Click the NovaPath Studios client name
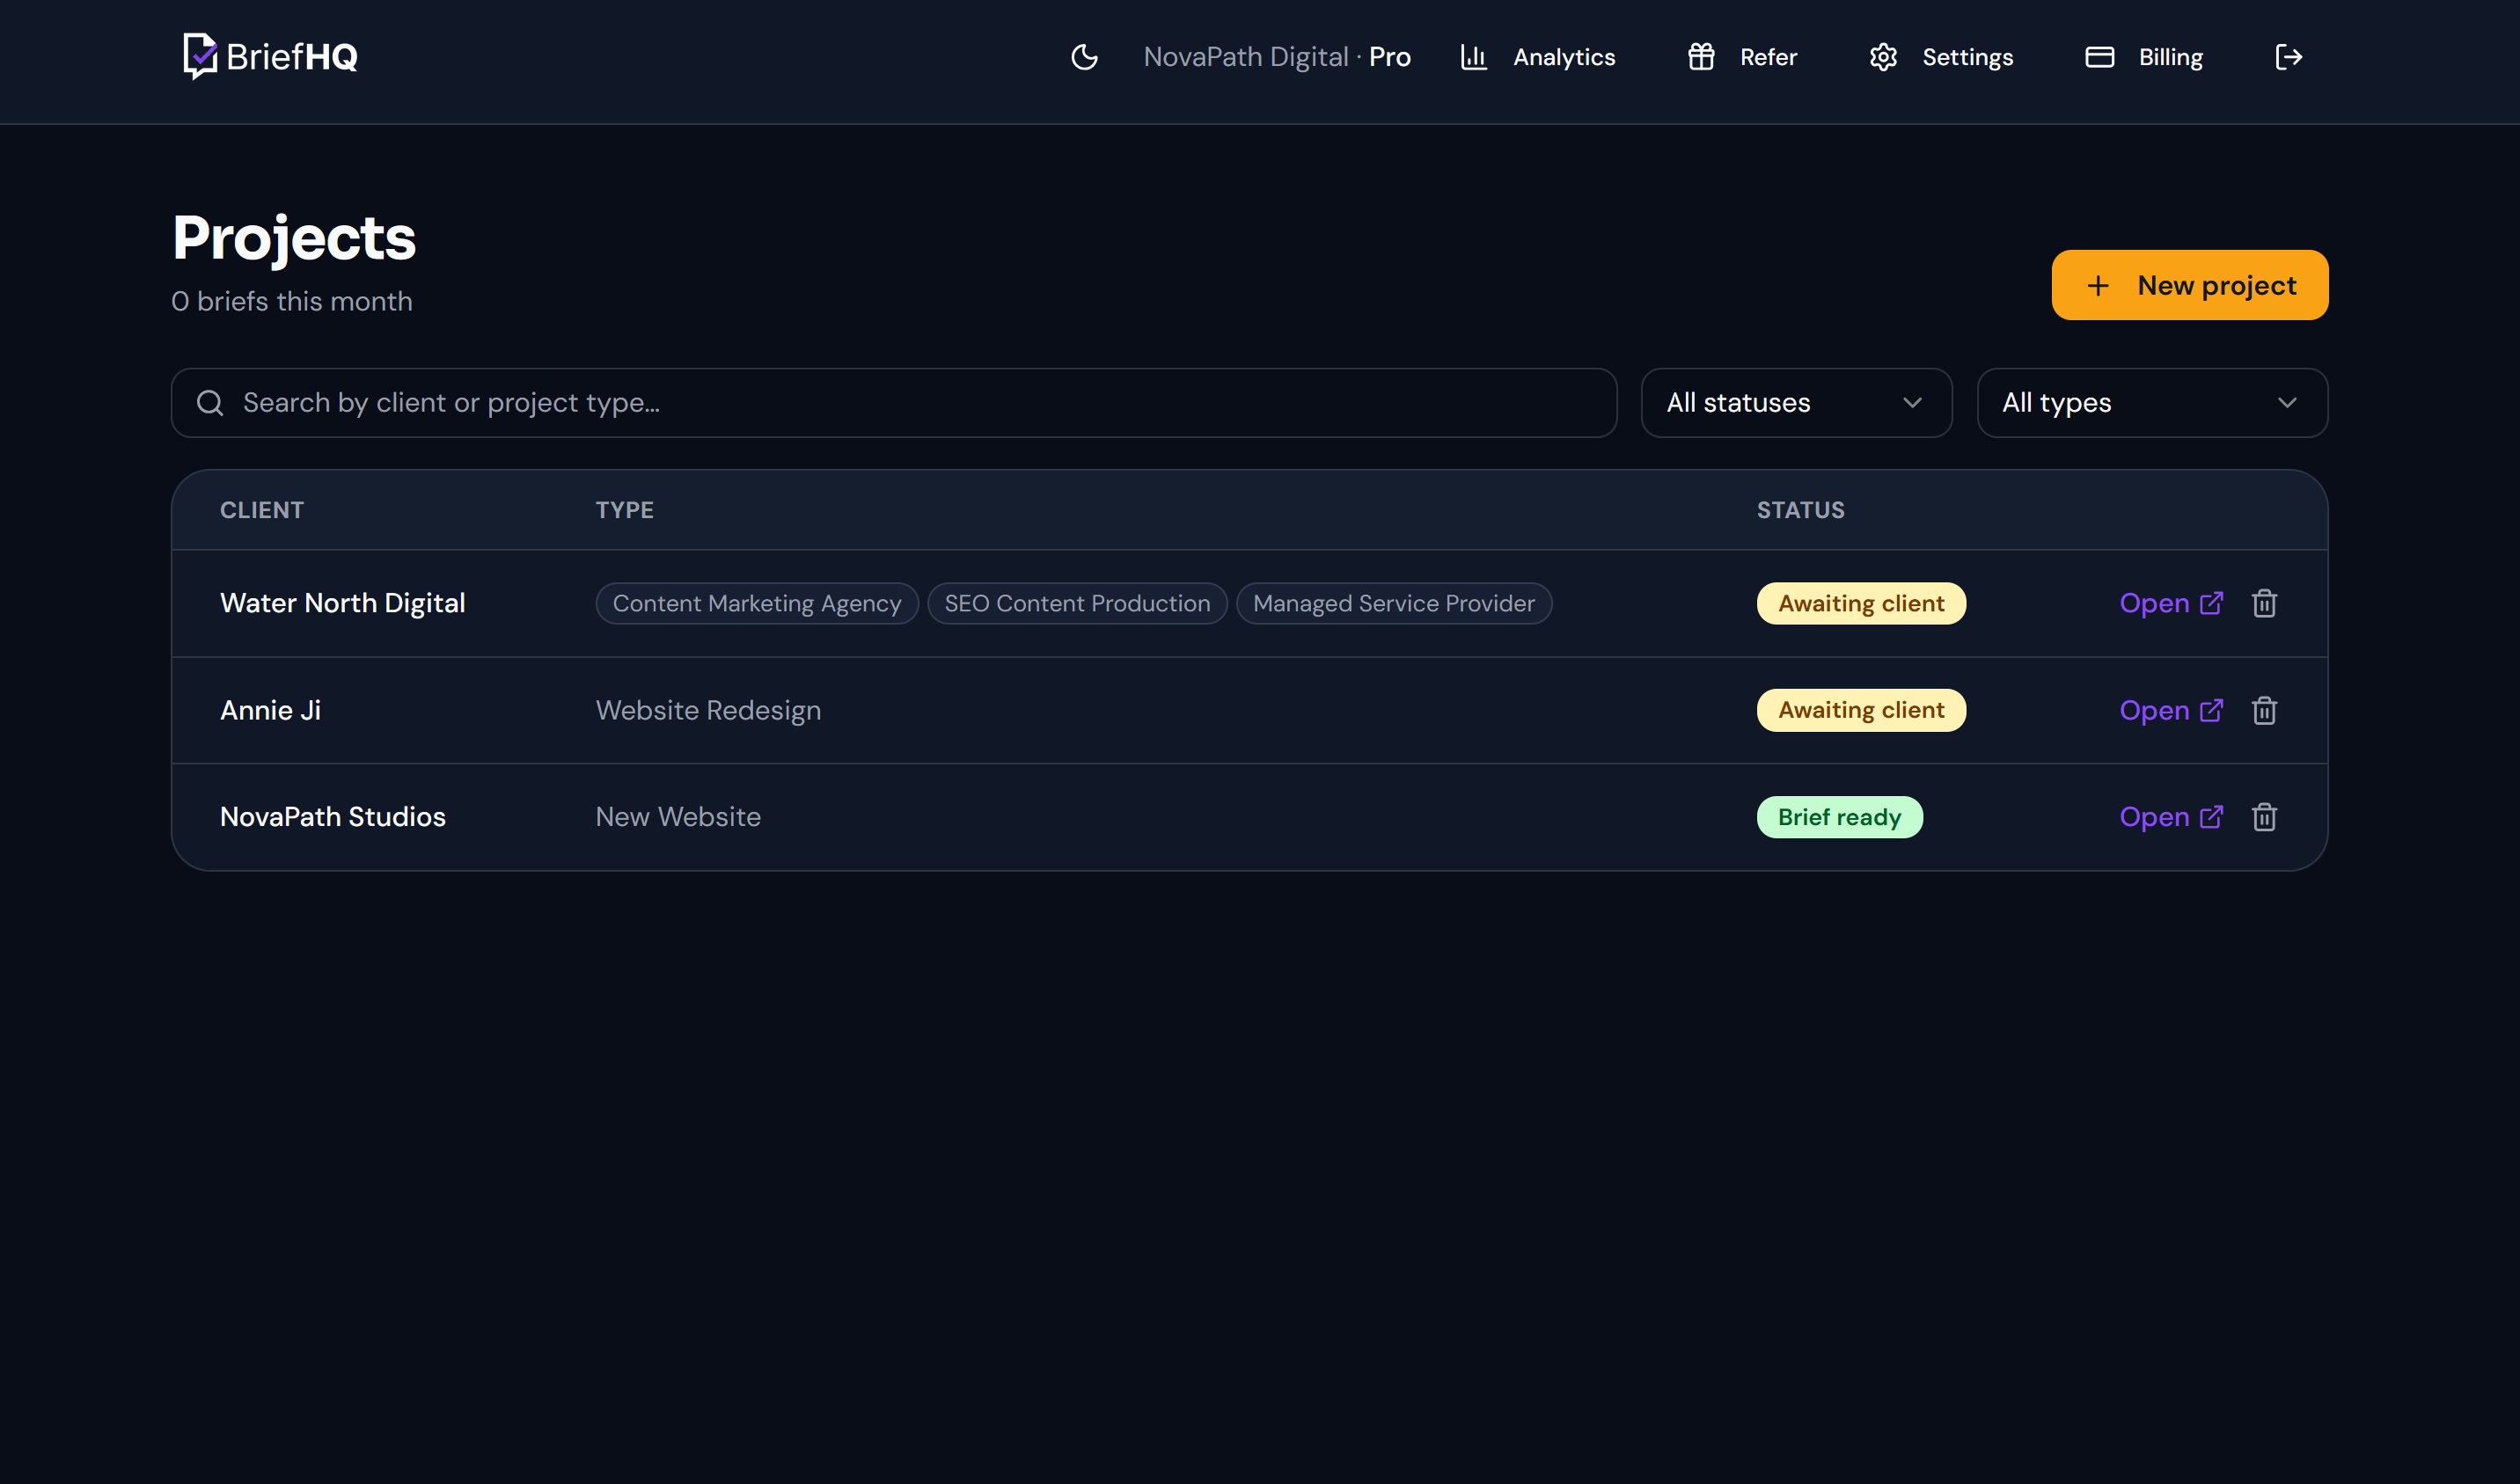The width and height of the screenshot is (2520, 1484). pos(333,818)
